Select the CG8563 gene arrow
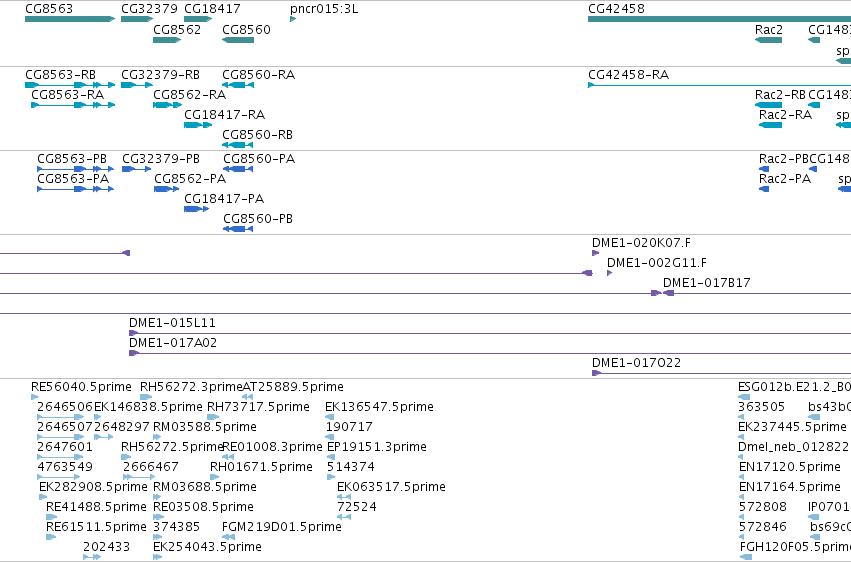 [x=70, y=19]
